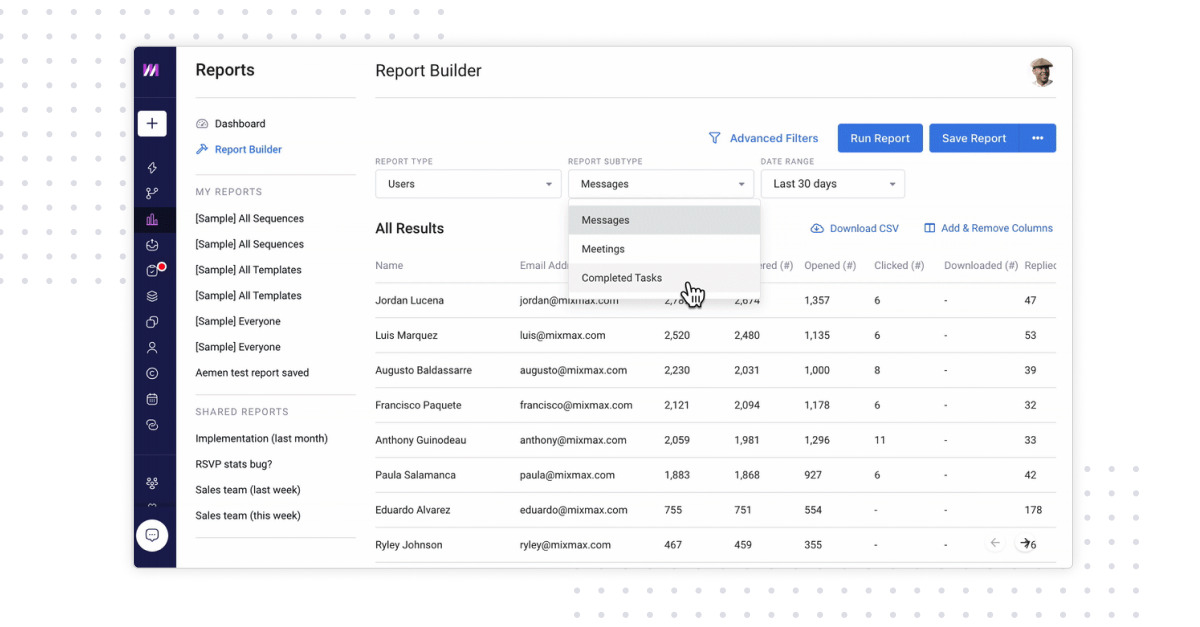Screen dimensions: 1200x627
Task: Open the chat support bubble
Action: click(152, 535)
